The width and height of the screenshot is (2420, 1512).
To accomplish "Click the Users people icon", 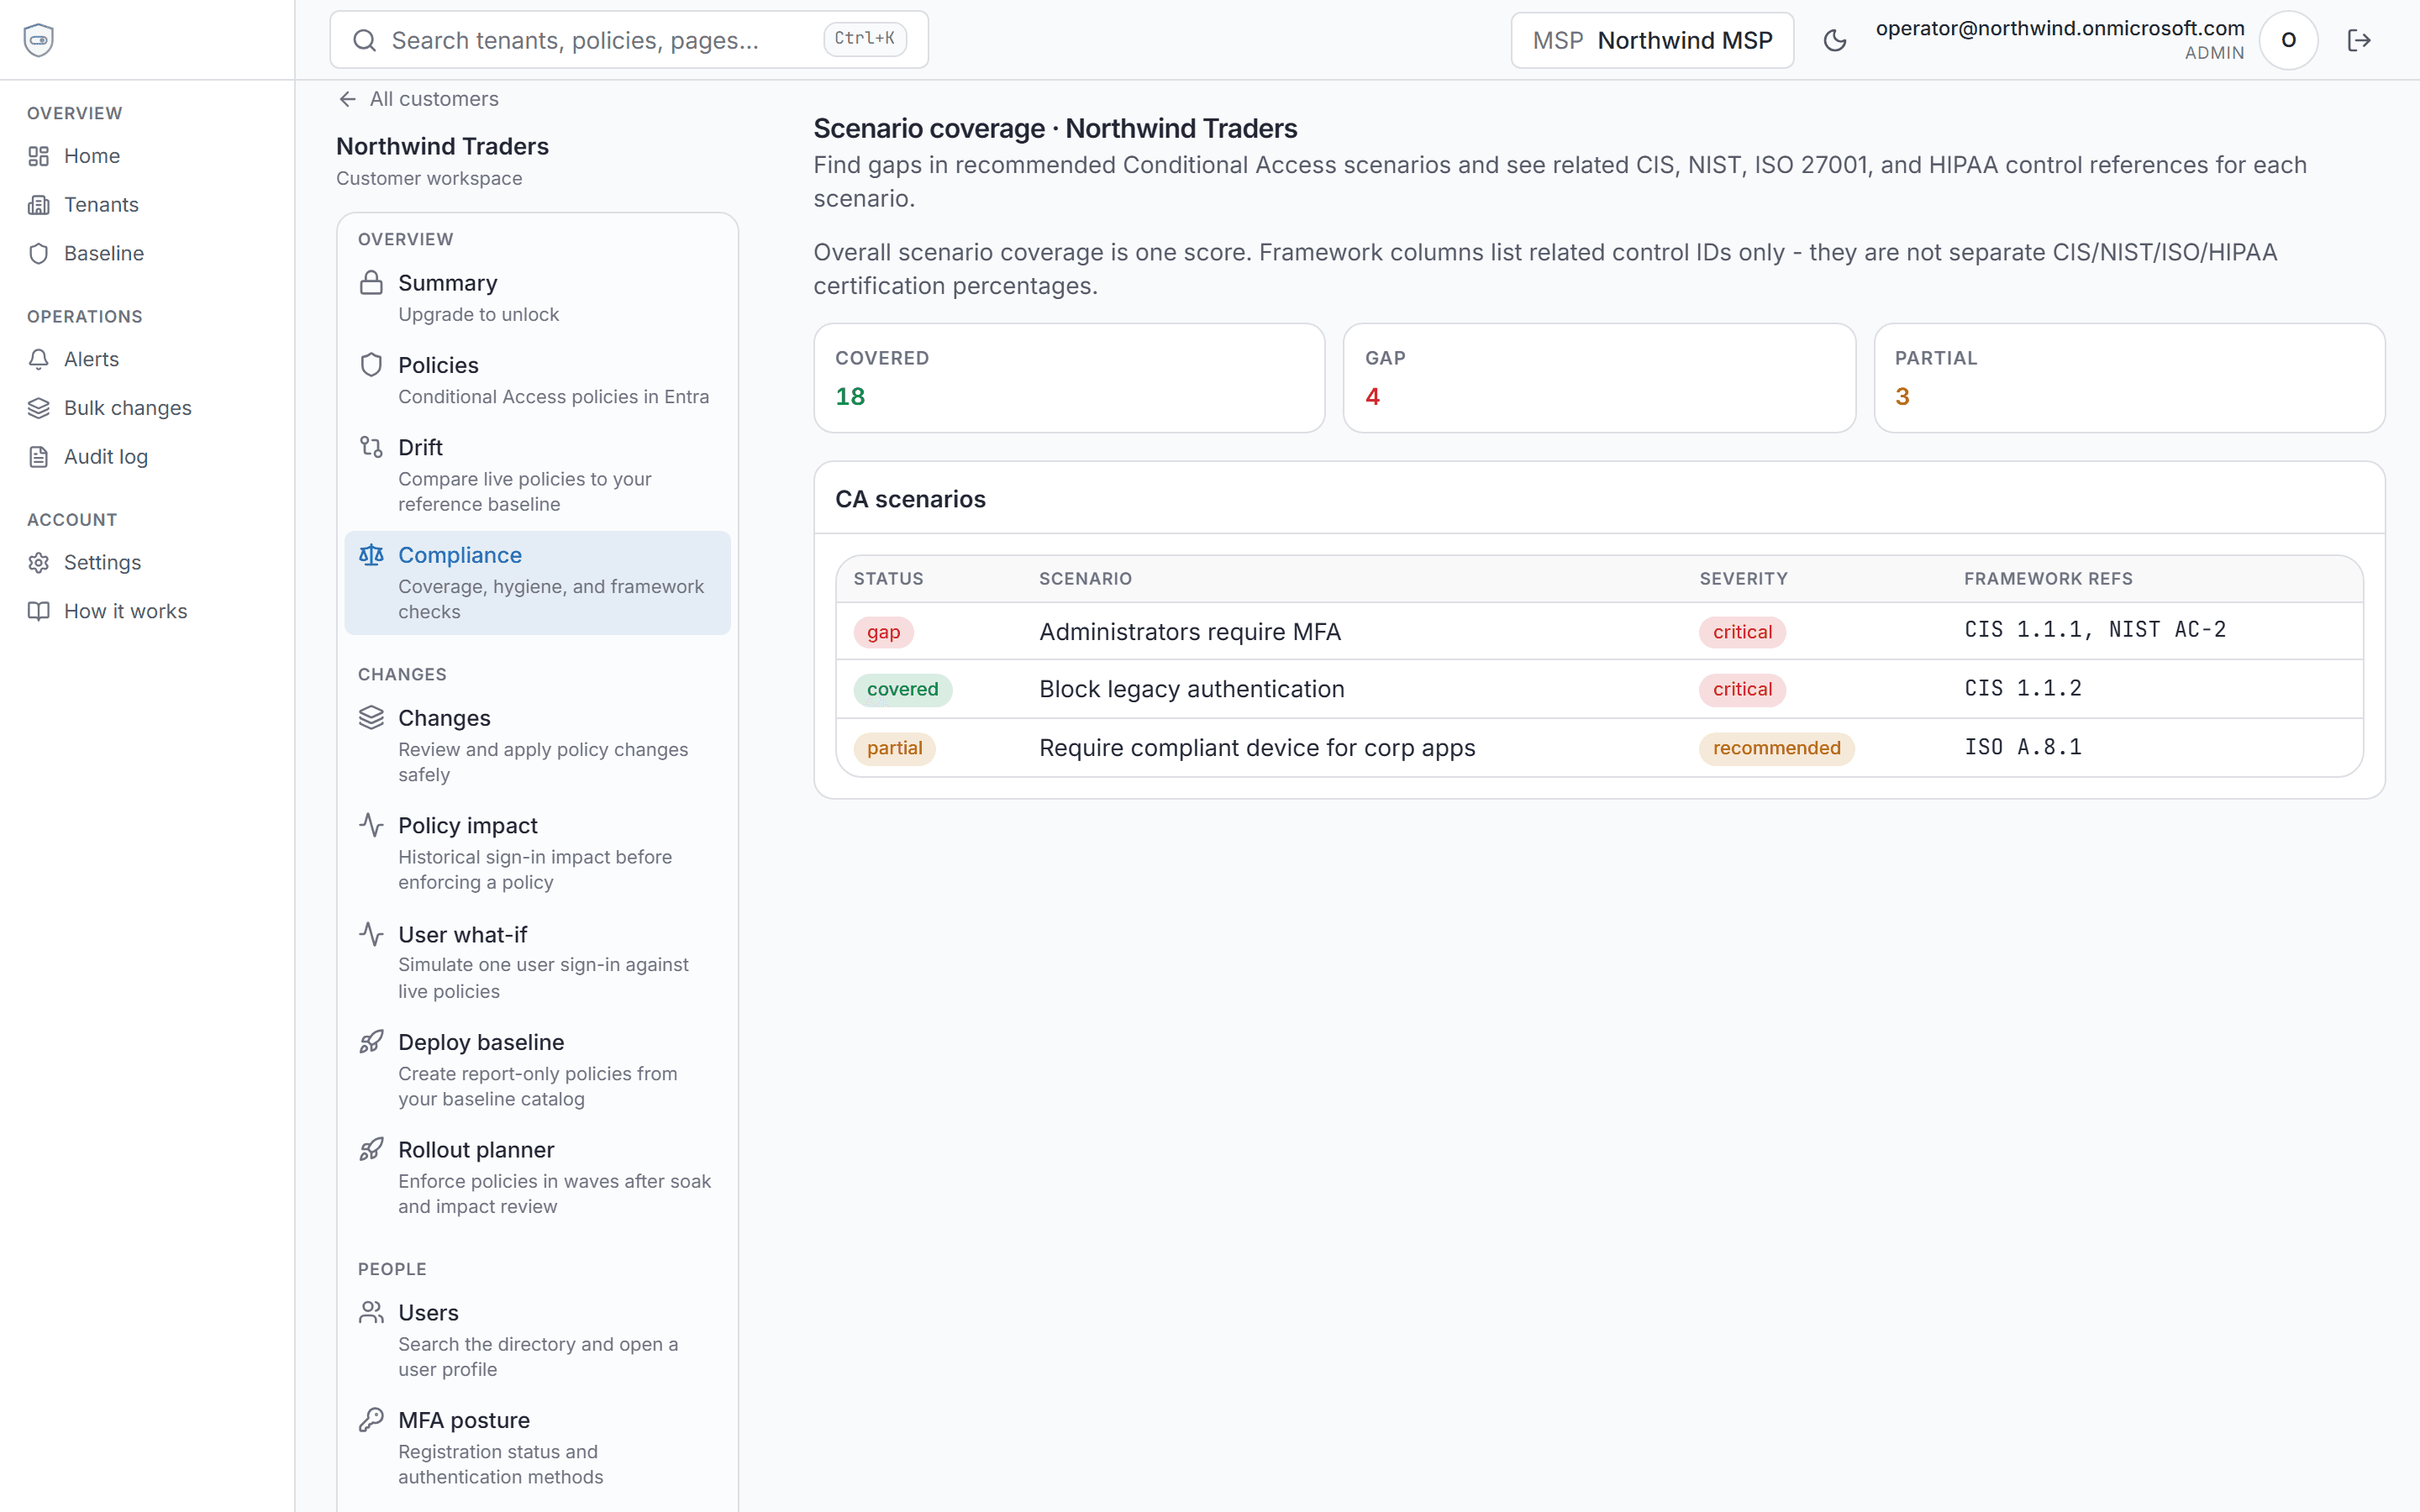I will (x=371, y=1312).
